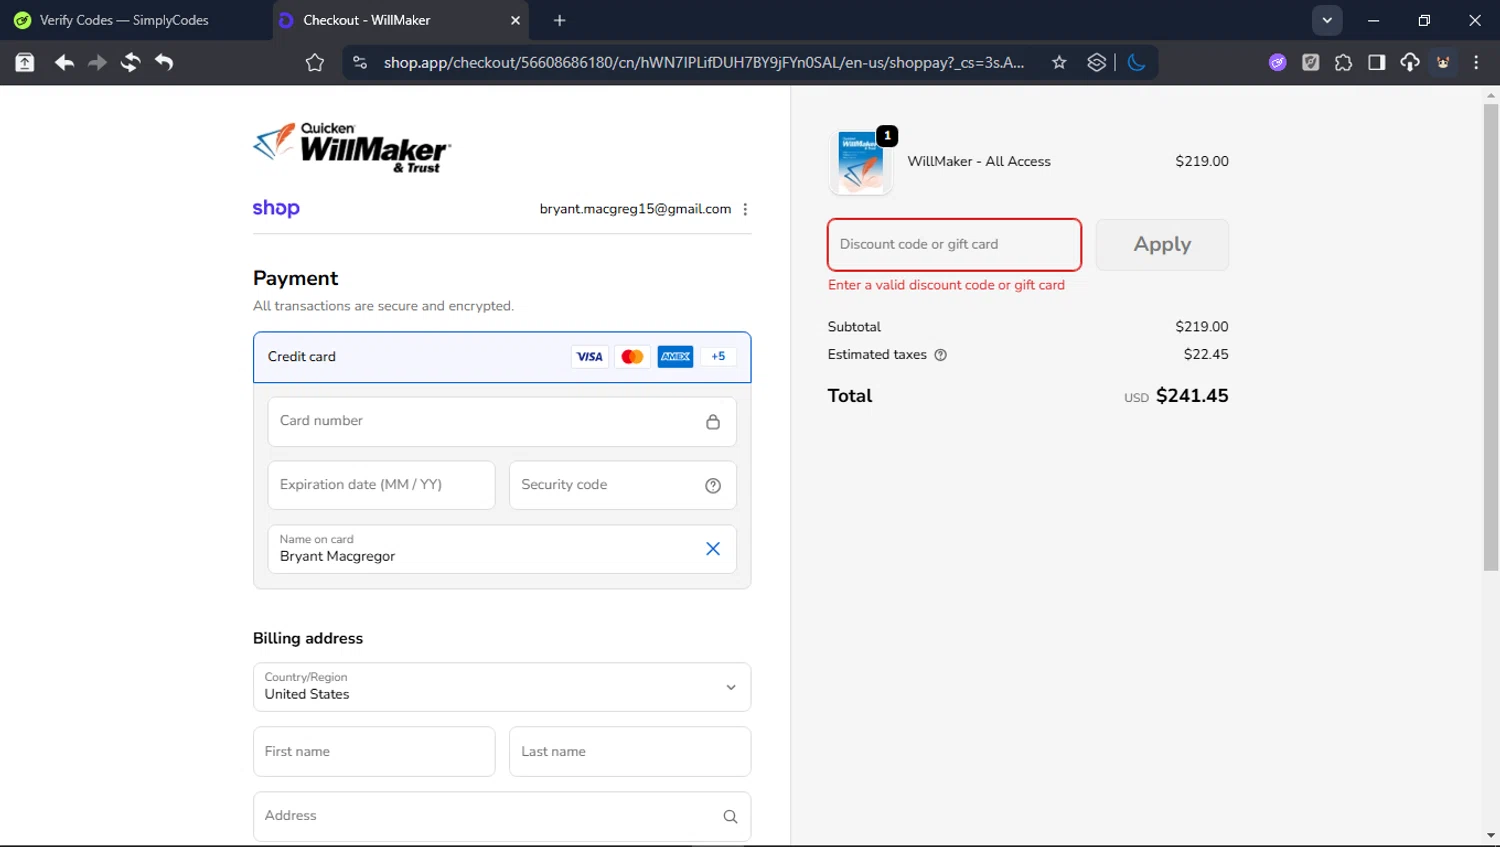Open the profile avatar icon
This screenshot has width=1500, height=847.
(x=1443, y=63)
